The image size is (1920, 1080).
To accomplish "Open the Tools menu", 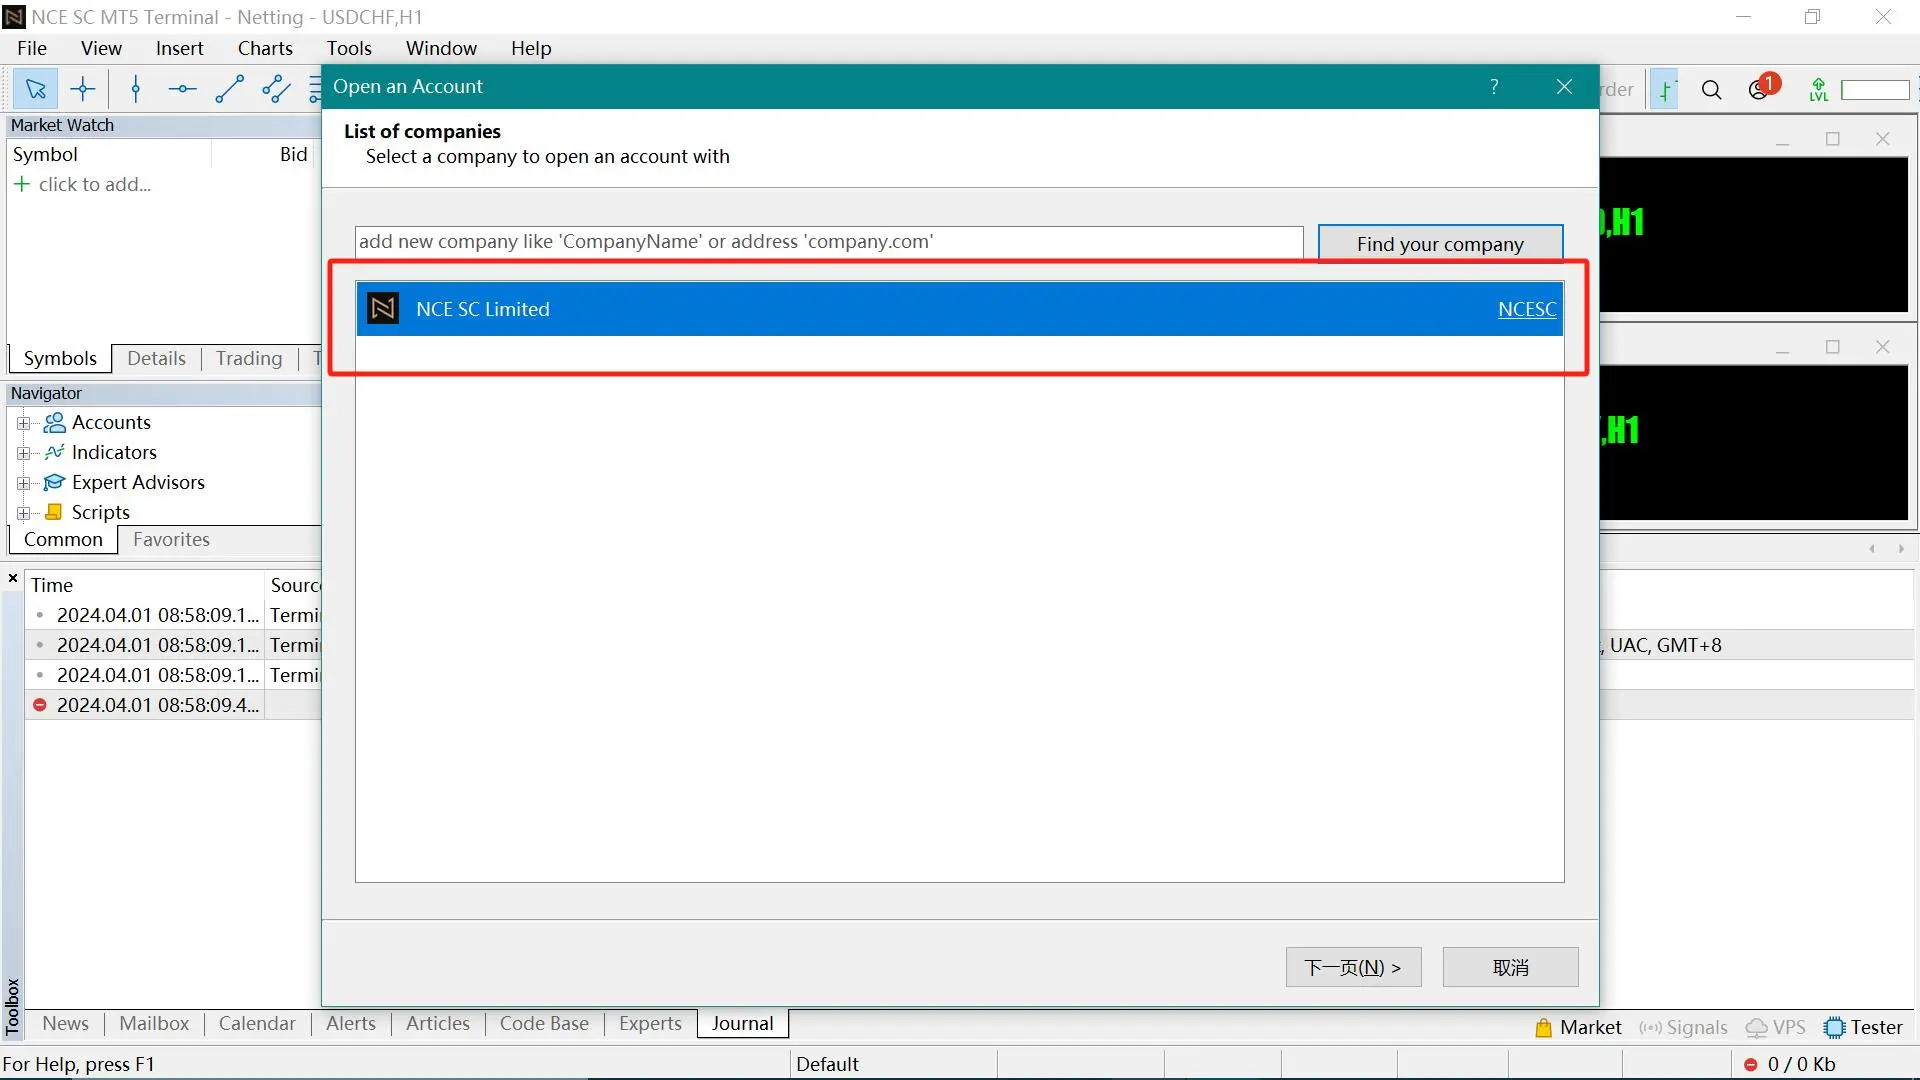I will tap(349, 48).
